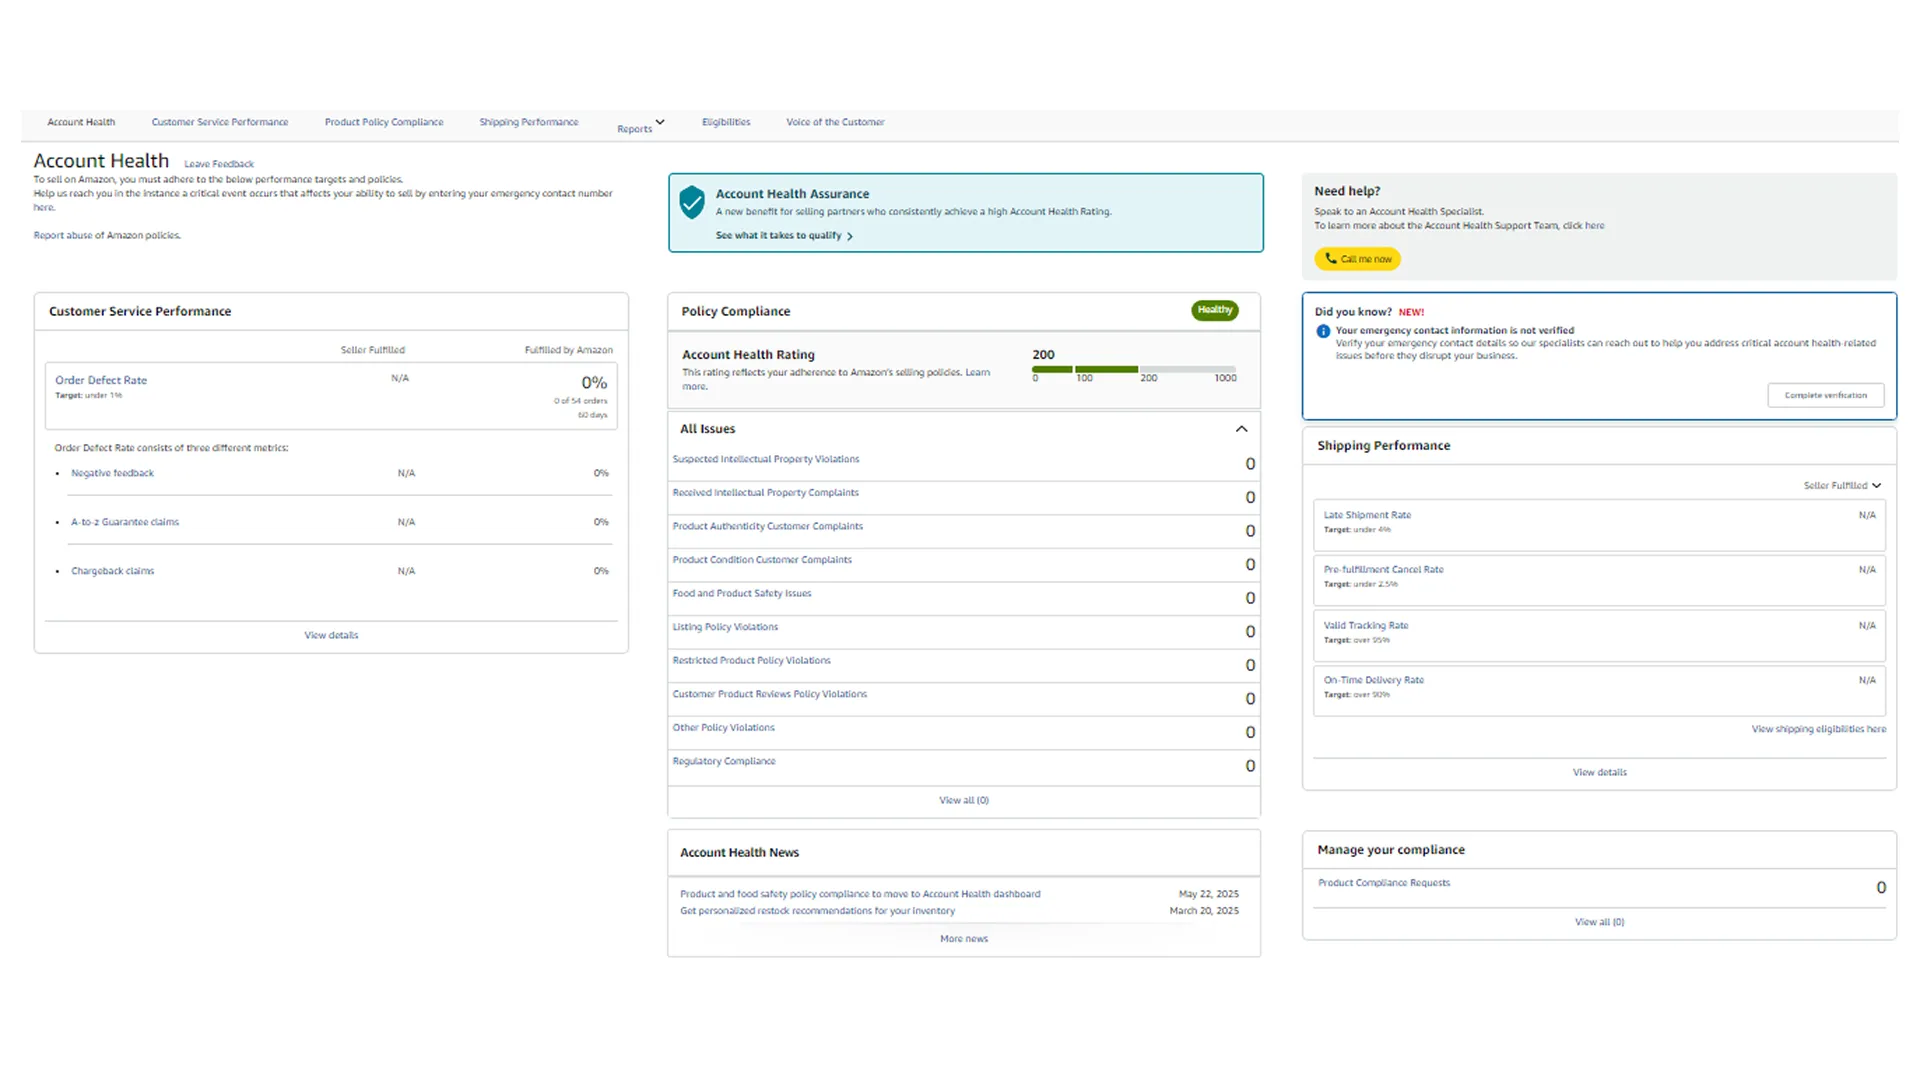Click the Account Health Assurance shield icon
Screen dimensions: 1920x1080
[x=692, y=202]
